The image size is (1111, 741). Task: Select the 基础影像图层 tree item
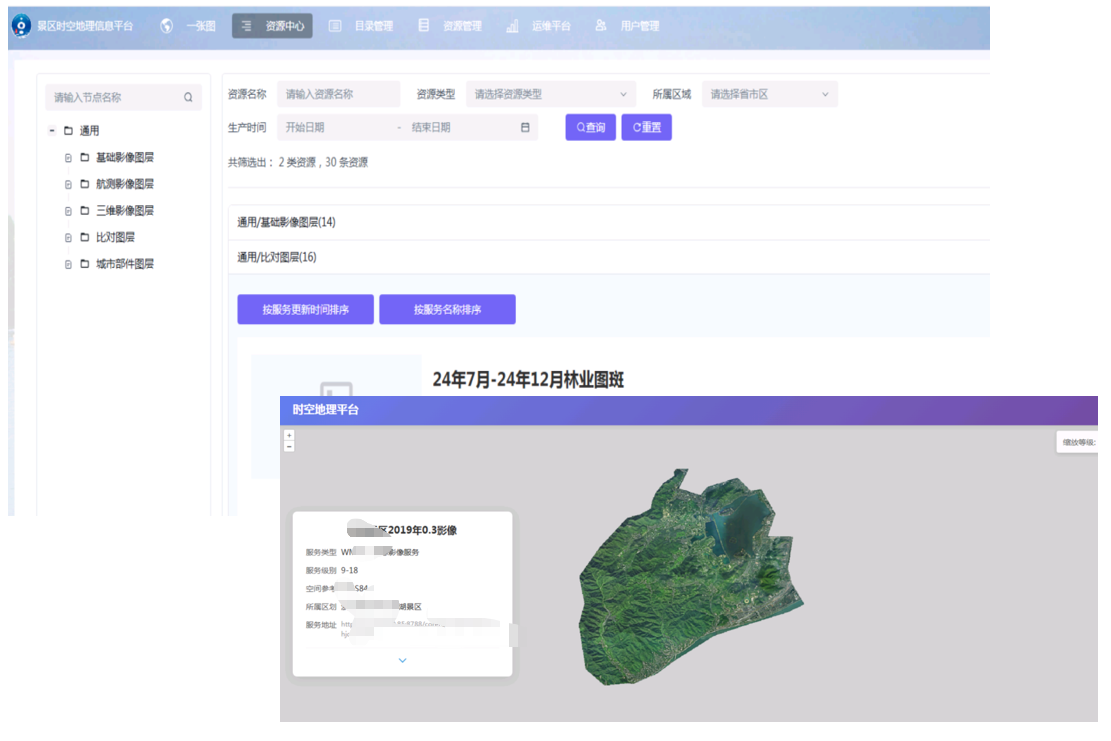pos(125,157)
